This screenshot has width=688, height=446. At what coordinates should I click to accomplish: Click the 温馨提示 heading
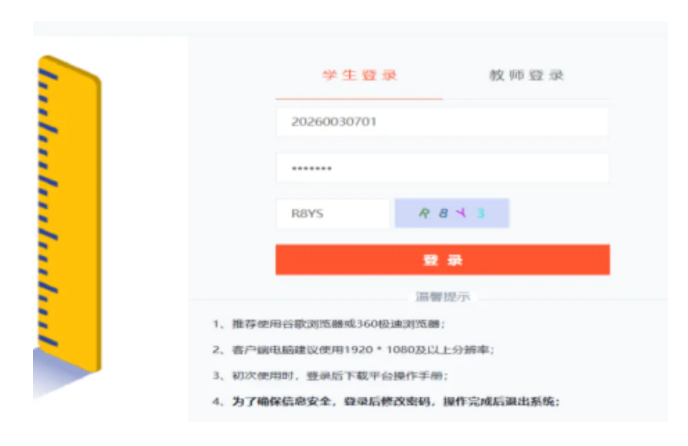(442, 297)
